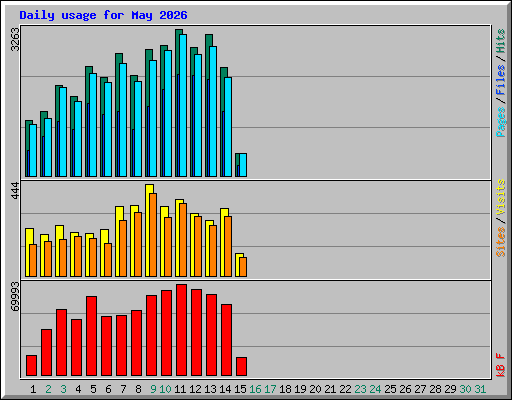Image resolution: width=512 pixels, height=400 pixels.
Task: Click the orange sites bar for day 6
Action: point(108,260)
